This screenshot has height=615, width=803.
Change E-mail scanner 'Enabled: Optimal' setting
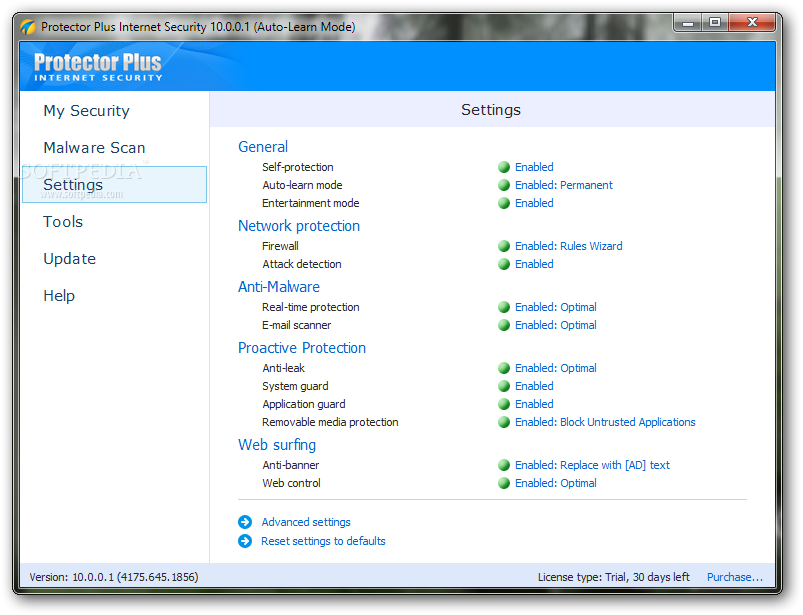point(556,325)
